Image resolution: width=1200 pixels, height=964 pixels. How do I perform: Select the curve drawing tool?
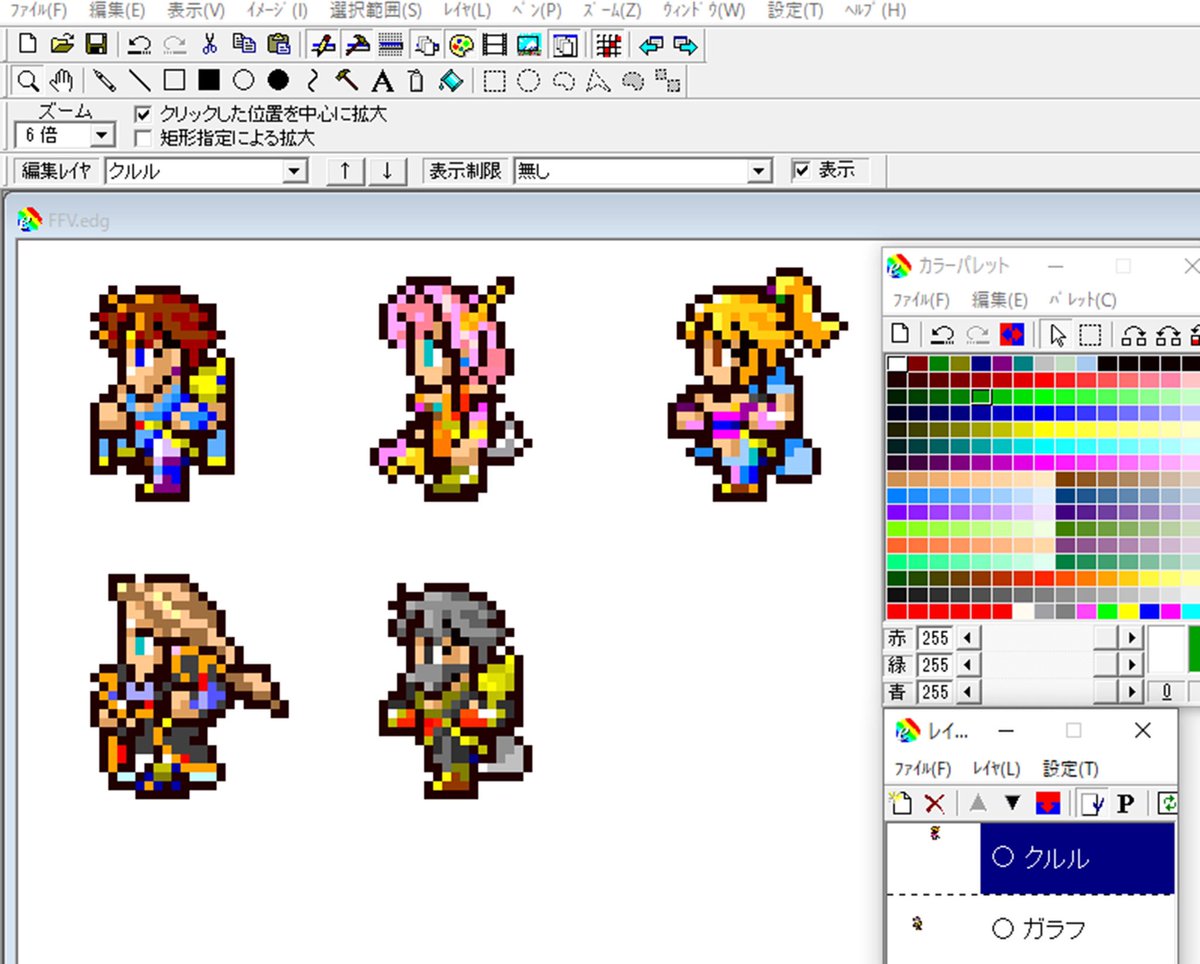point(313,80)
